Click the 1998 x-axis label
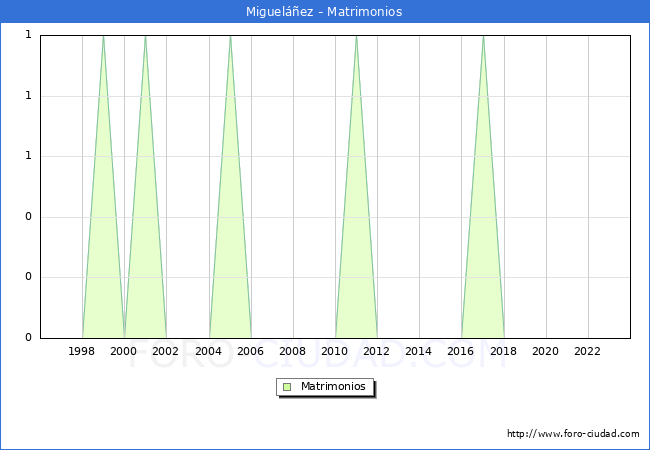Screen dimensions: 650x450 point(82,351)
